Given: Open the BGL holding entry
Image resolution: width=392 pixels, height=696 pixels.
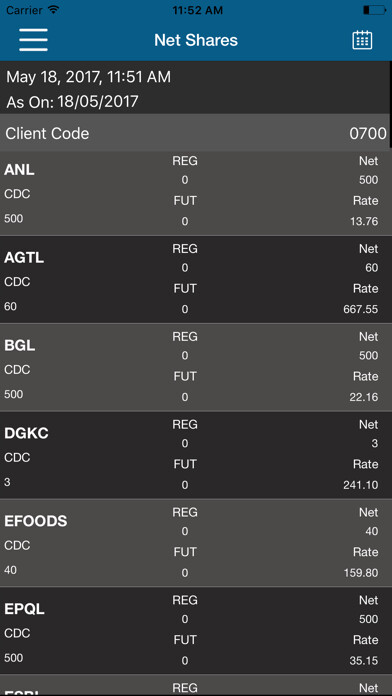Looking at the screenshot, I should (196, 368).
